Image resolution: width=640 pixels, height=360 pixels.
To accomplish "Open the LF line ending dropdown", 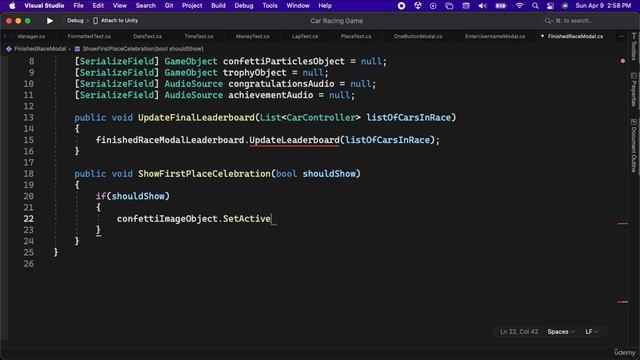I will tap(592, 332).
